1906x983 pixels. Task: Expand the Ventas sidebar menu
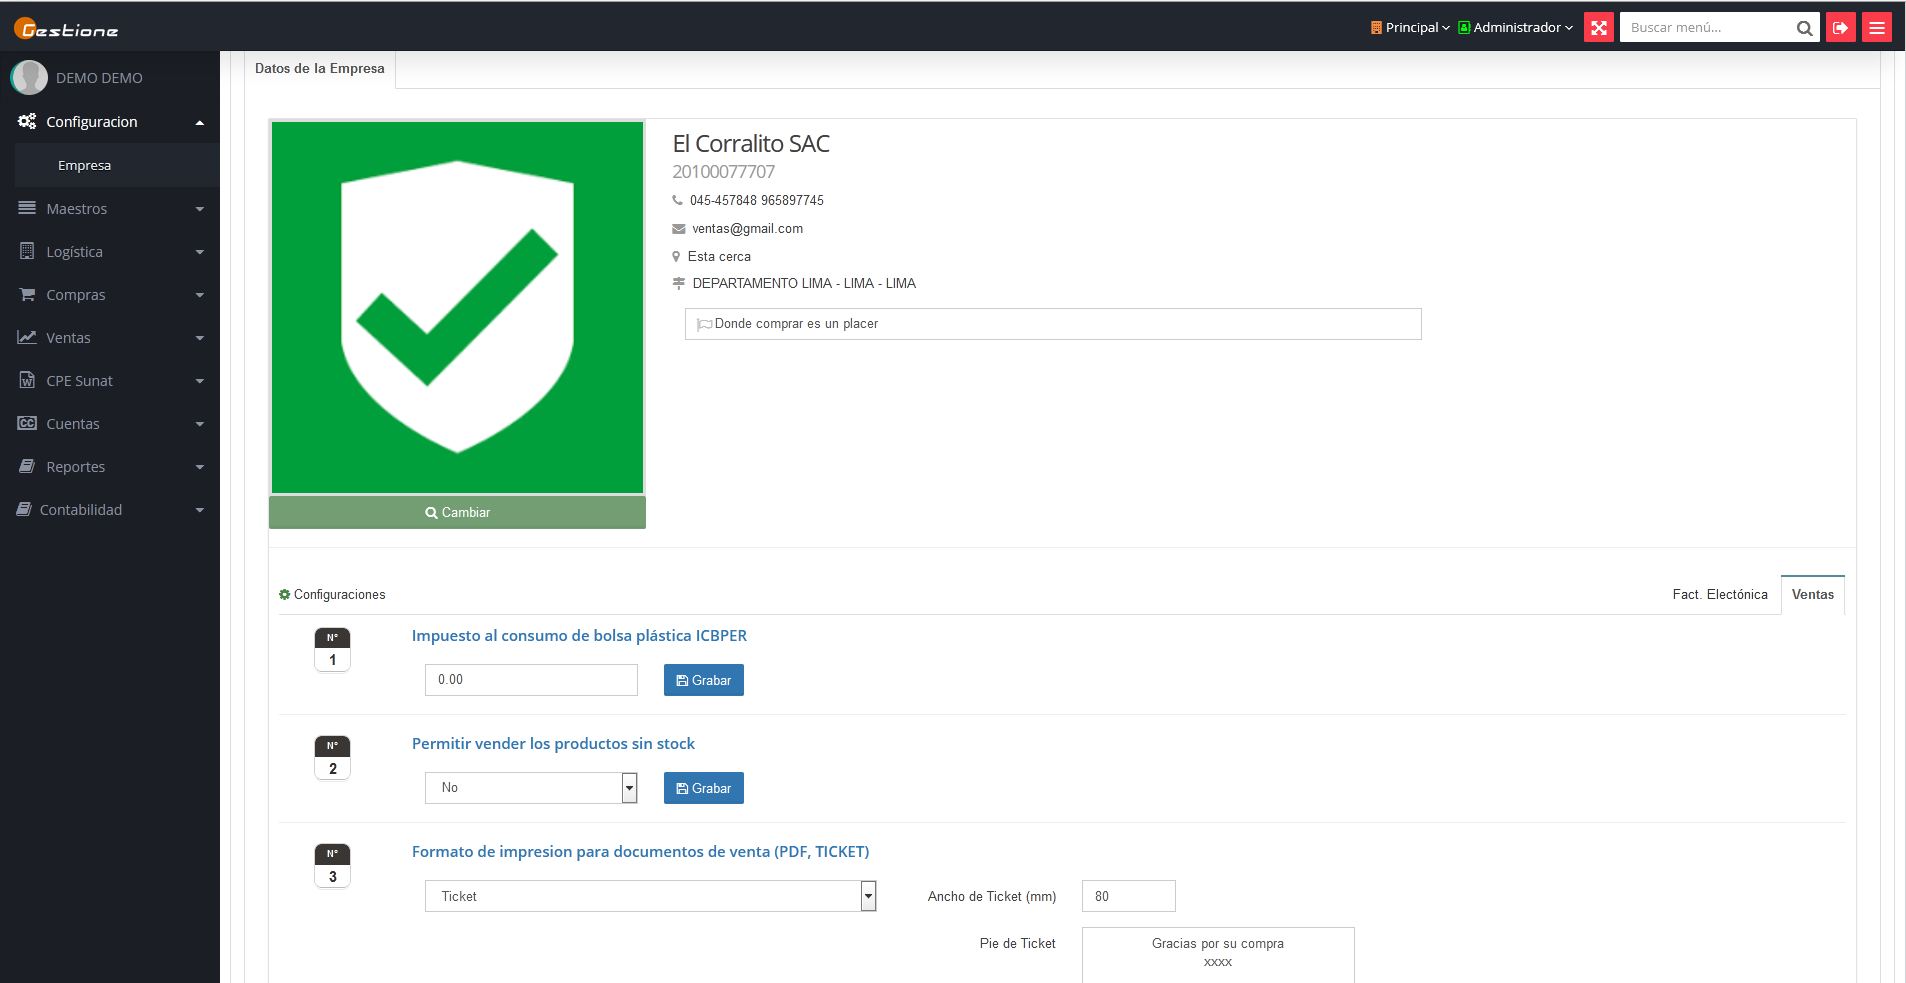click(200, 338)
